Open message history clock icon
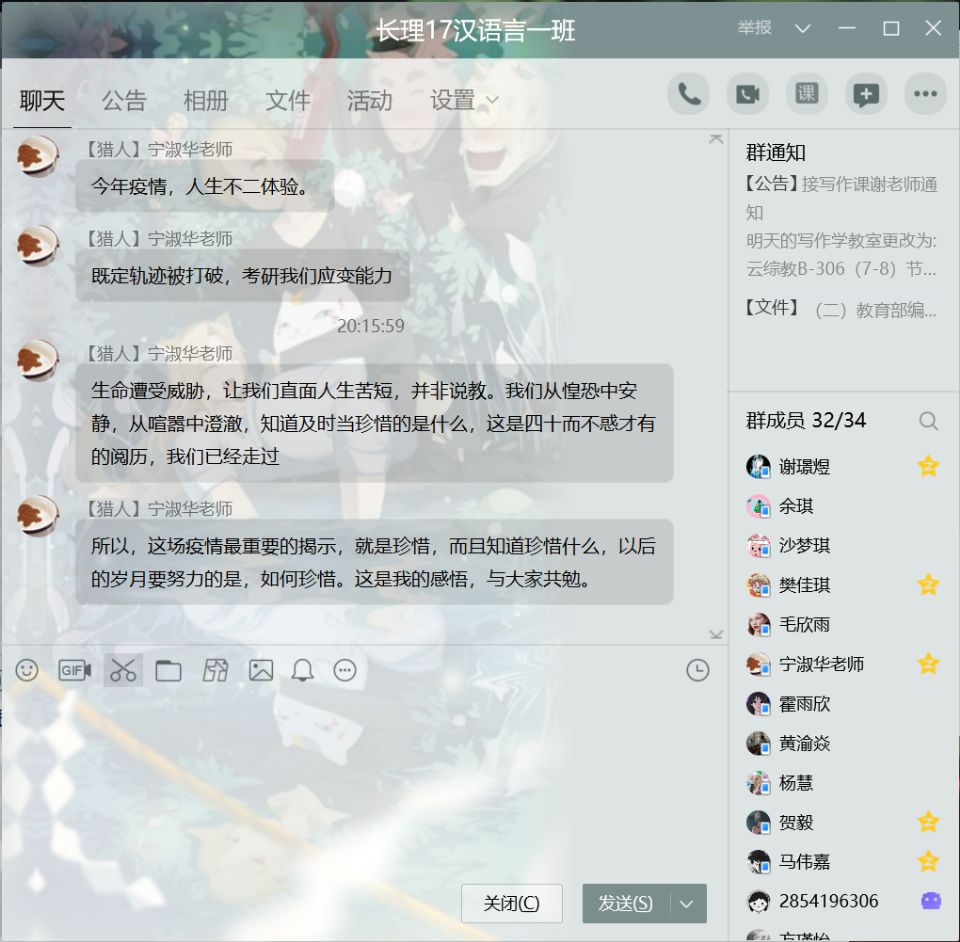The height and width of the screenshot is (942, 960). click(698, 670)
